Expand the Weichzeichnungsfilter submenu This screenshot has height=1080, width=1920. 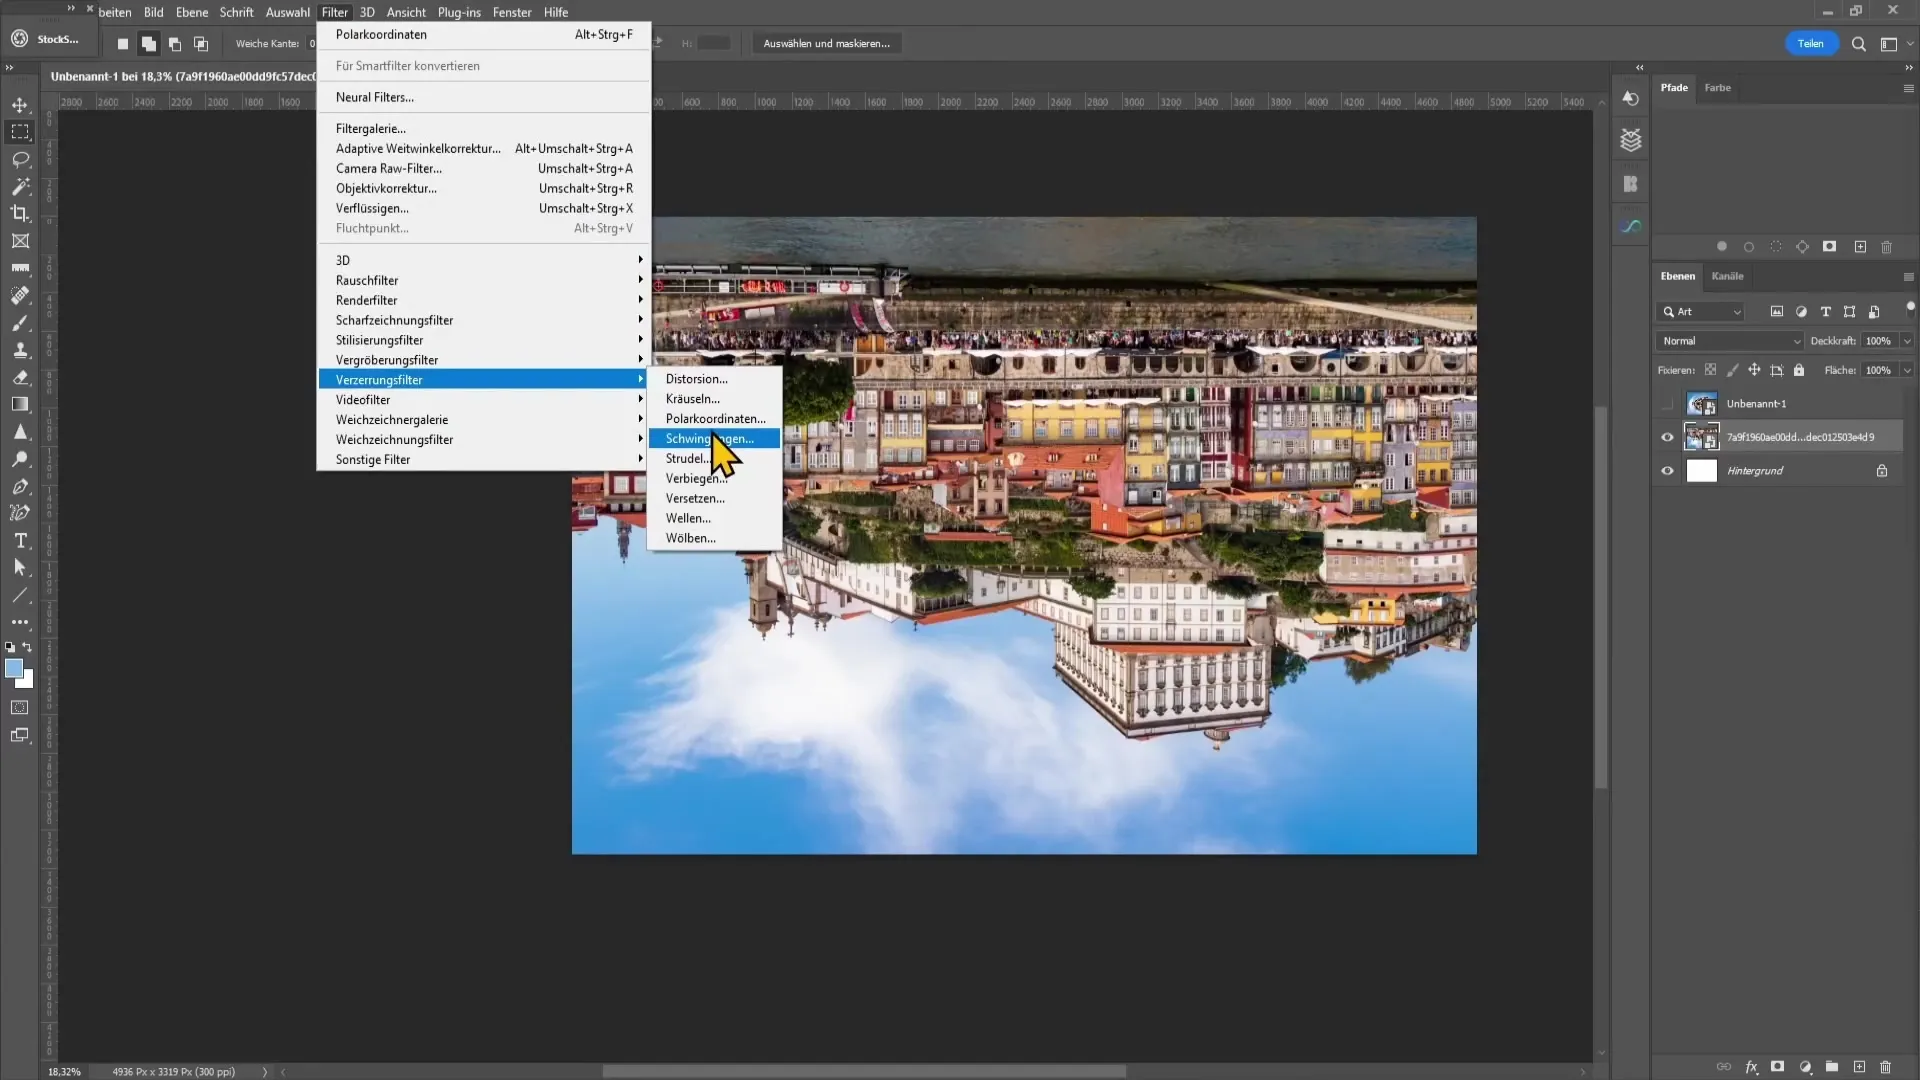484,440
